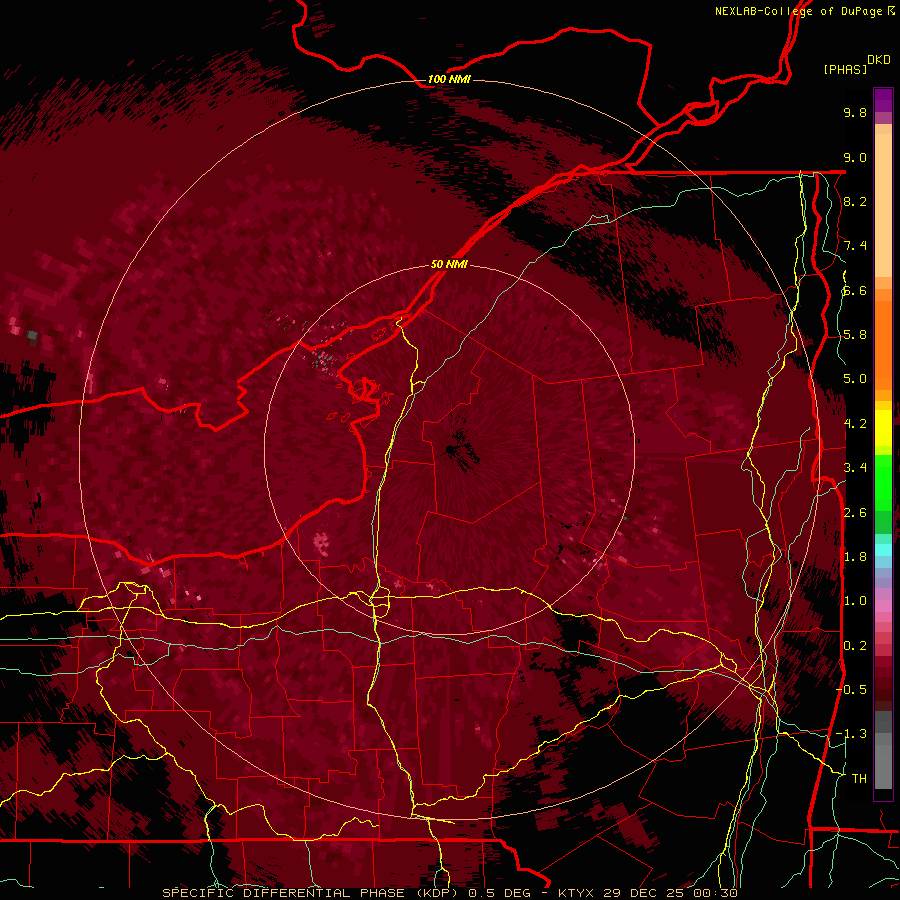Pick the cyan segment of the color bar

coord(883,550)
